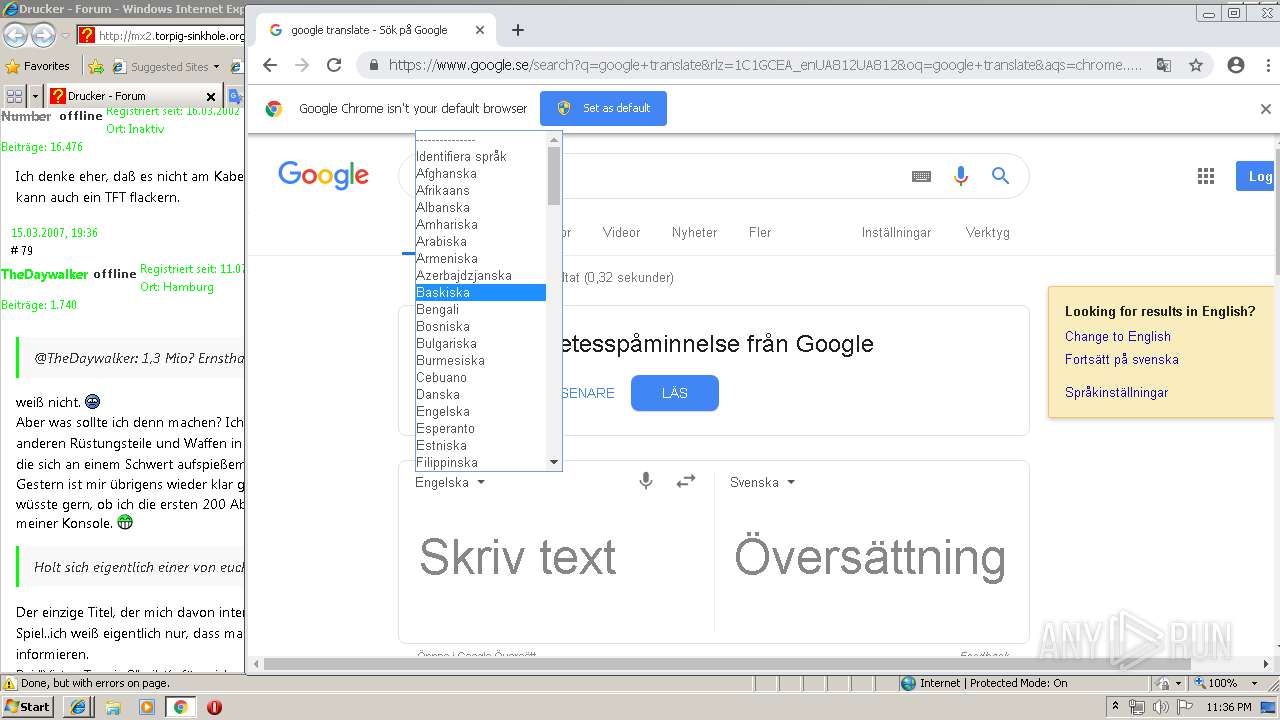Close the Drucker - Forum IE tab
Viewport: 1280px width, 720px height.
[210, 96]
